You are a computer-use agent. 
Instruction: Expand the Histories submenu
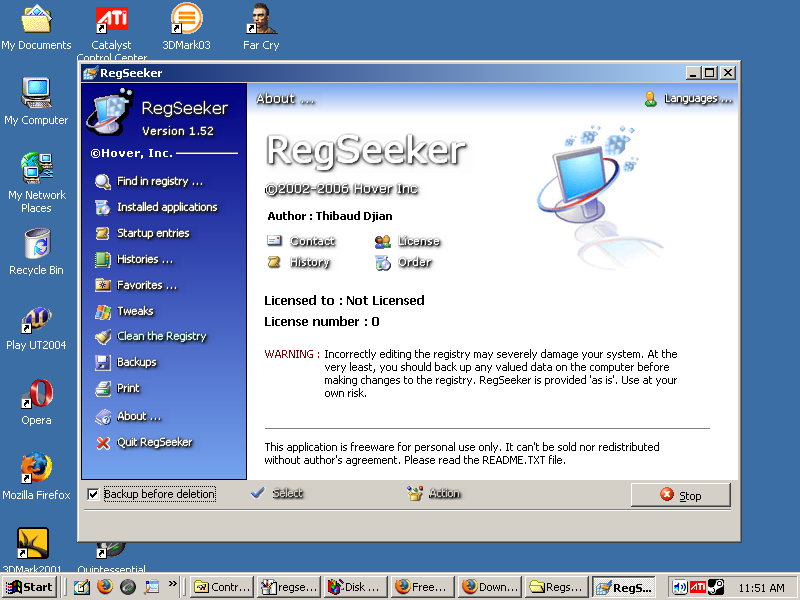144,259
